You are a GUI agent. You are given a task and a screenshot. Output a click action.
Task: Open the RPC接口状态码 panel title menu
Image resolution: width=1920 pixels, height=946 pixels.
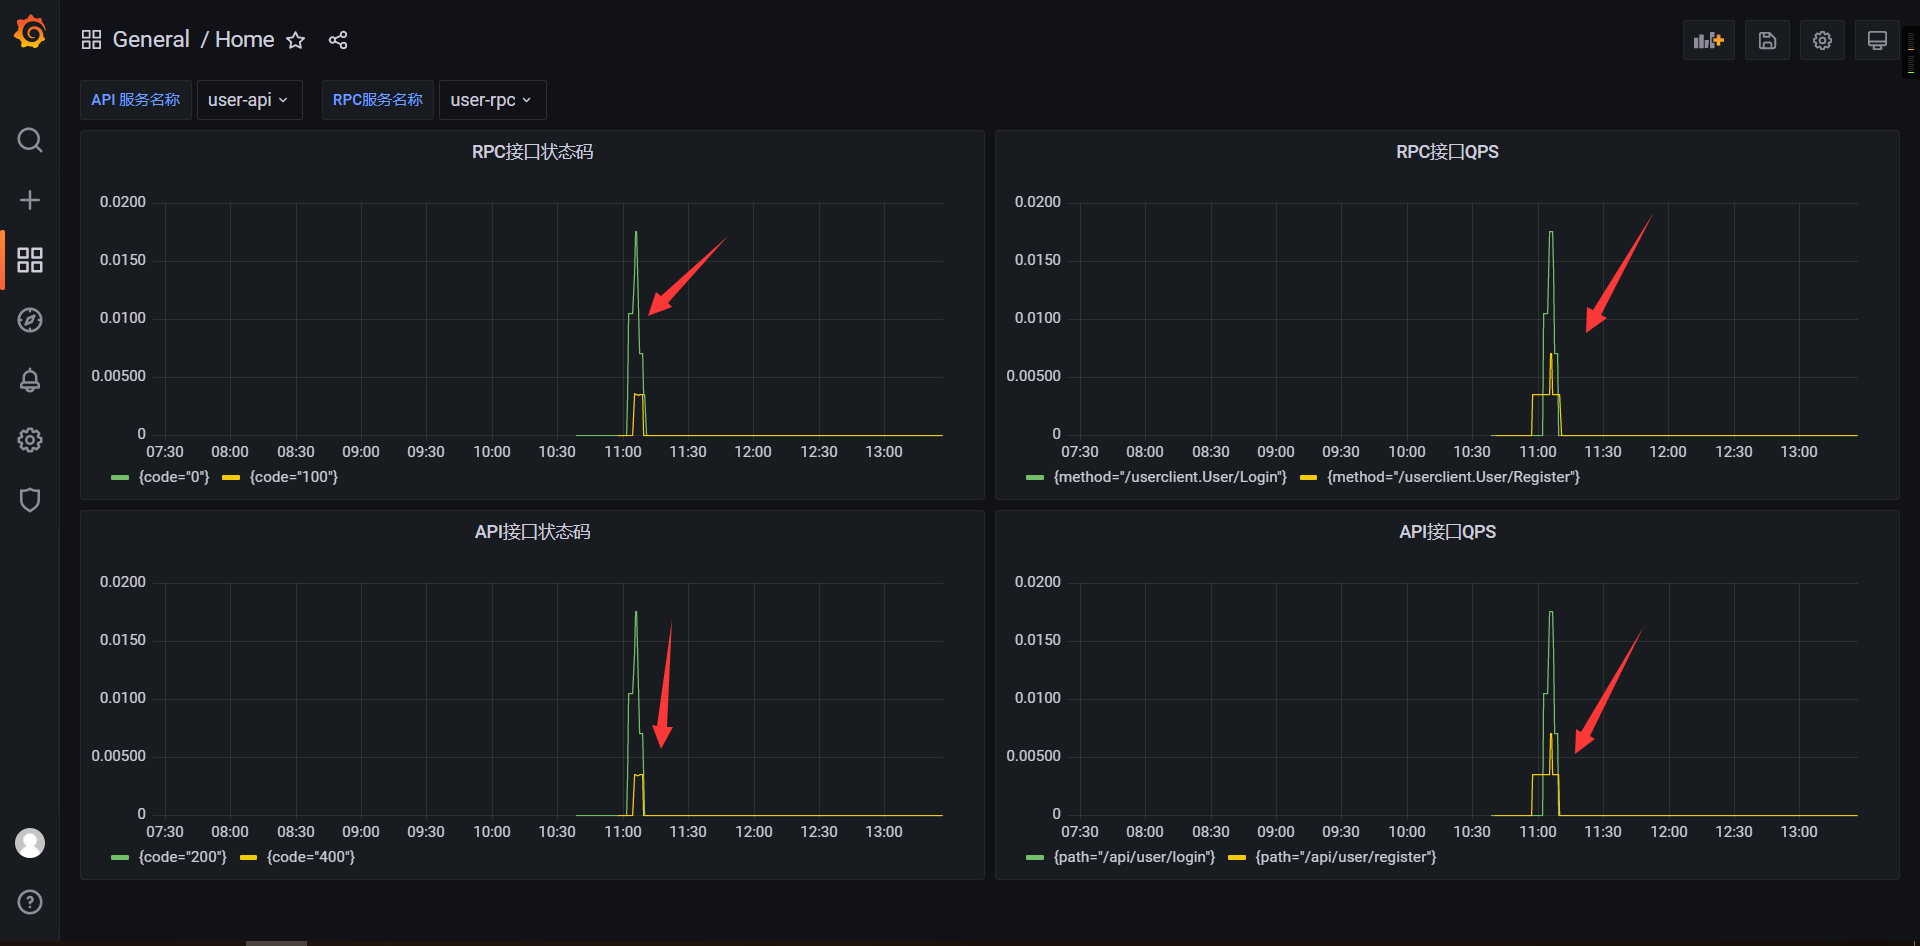[x=532, y=152]
